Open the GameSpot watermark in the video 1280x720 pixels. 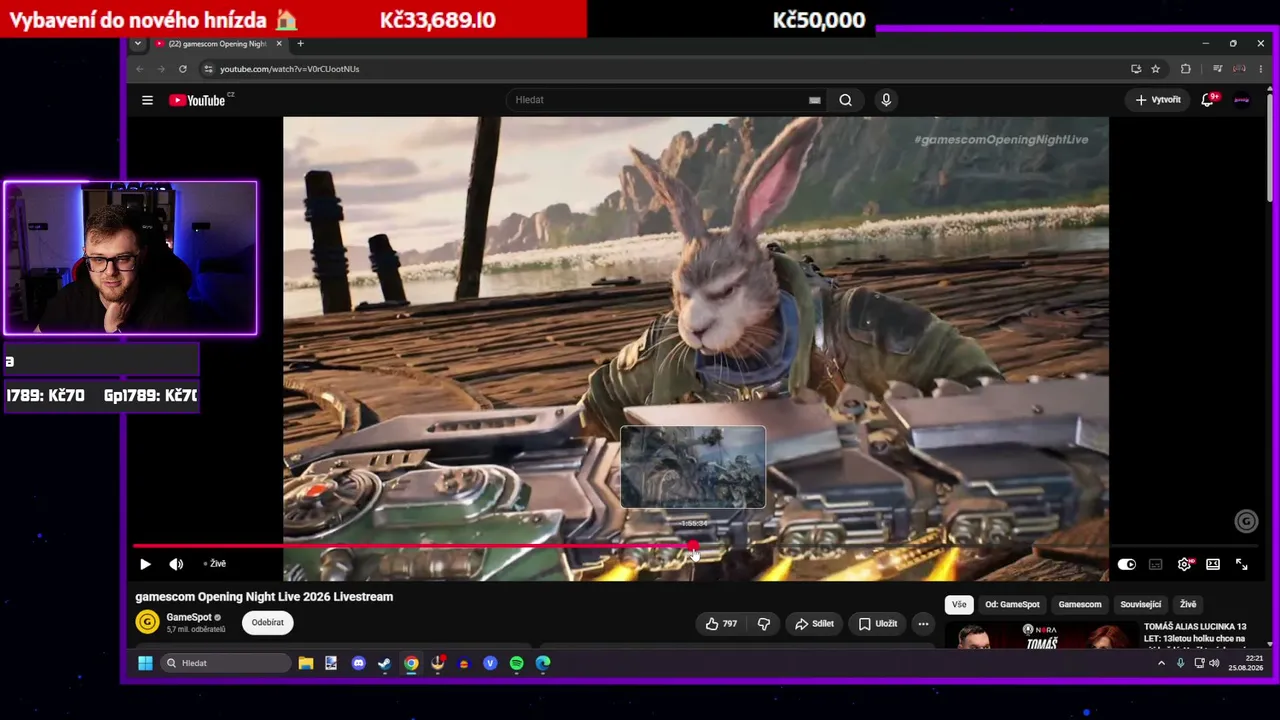pos(1246,521)
